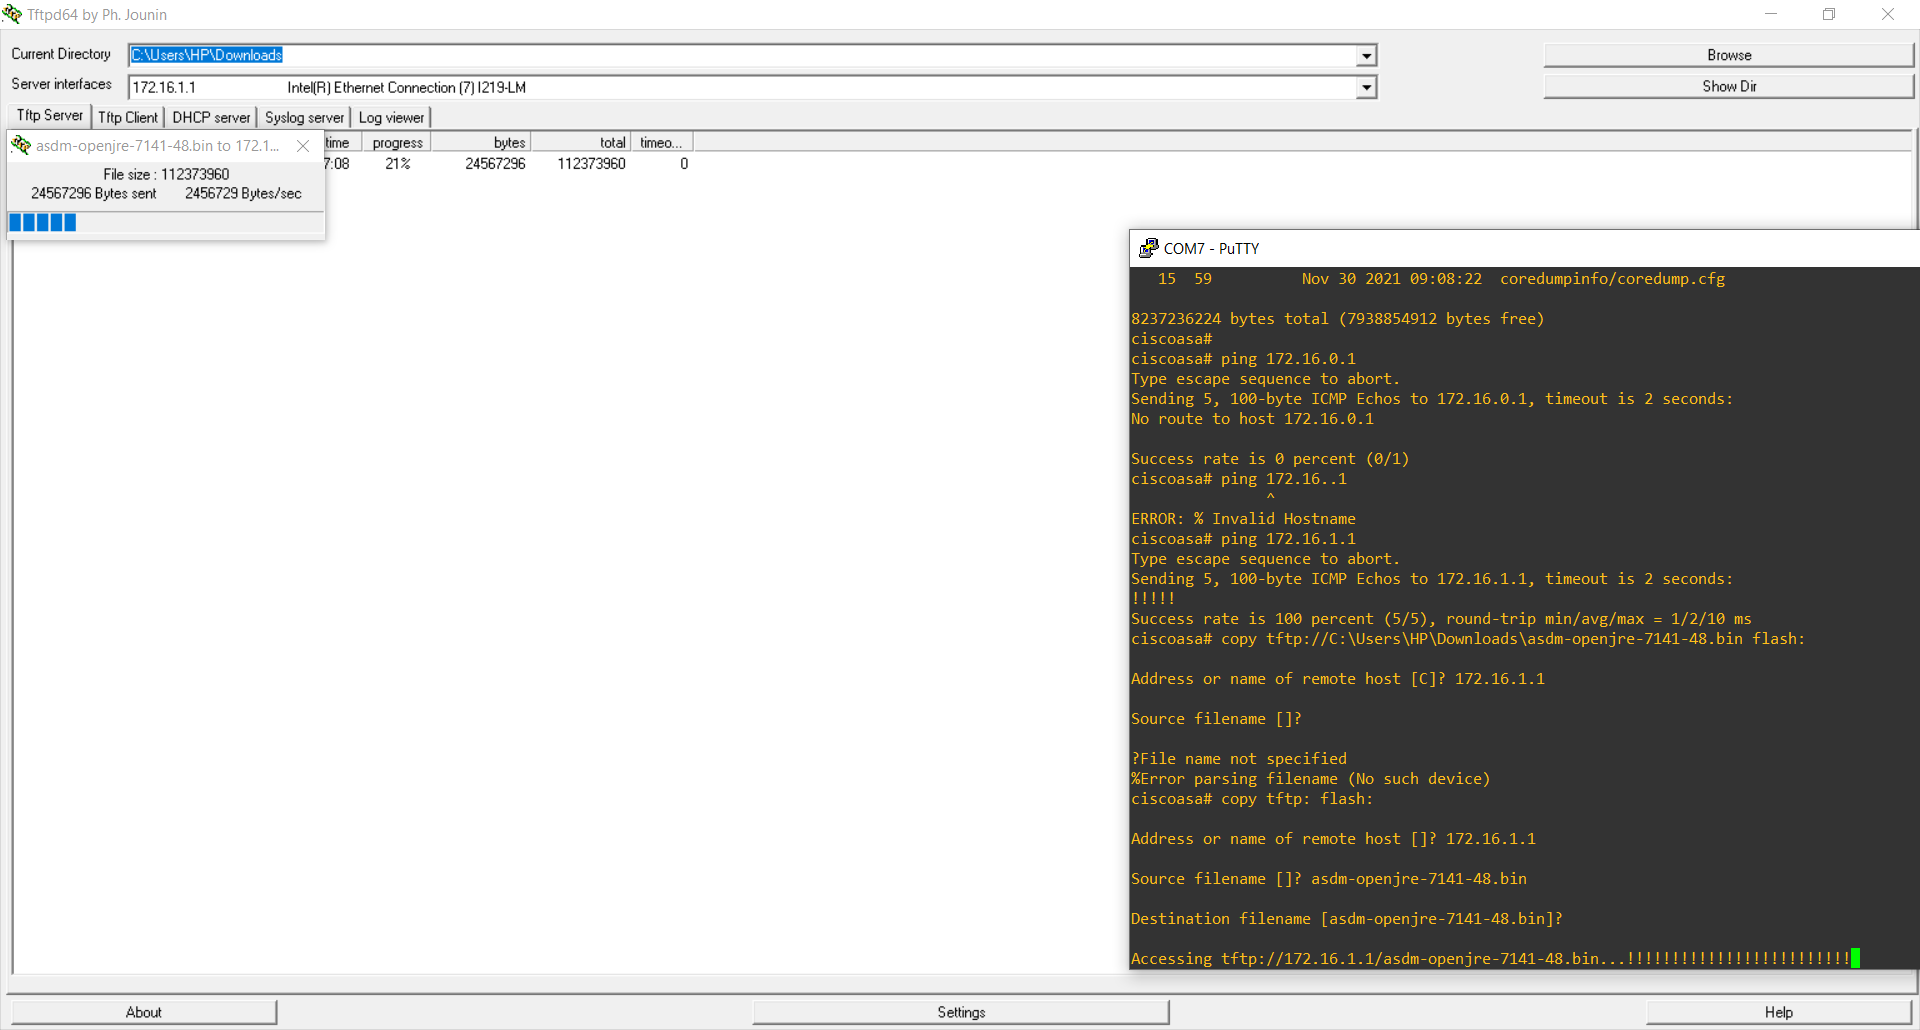Click the About button

tap(144, 1012)
